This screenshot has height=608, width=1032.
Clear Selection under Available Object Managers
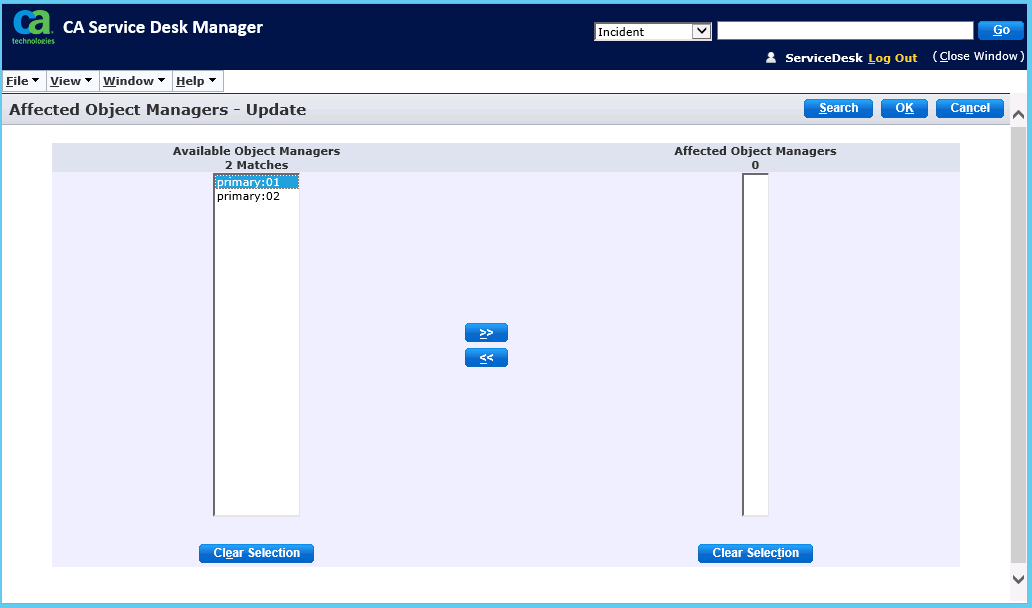tap(256, 553)
